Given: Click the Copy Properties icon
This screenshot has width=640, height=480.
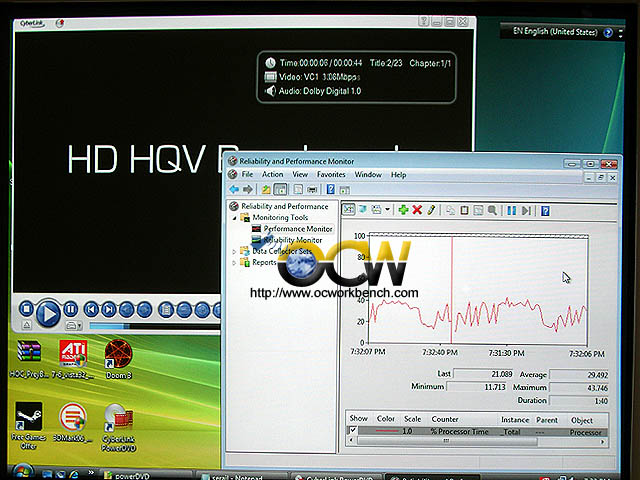Looking at the screenshot, I should (451, 210).
